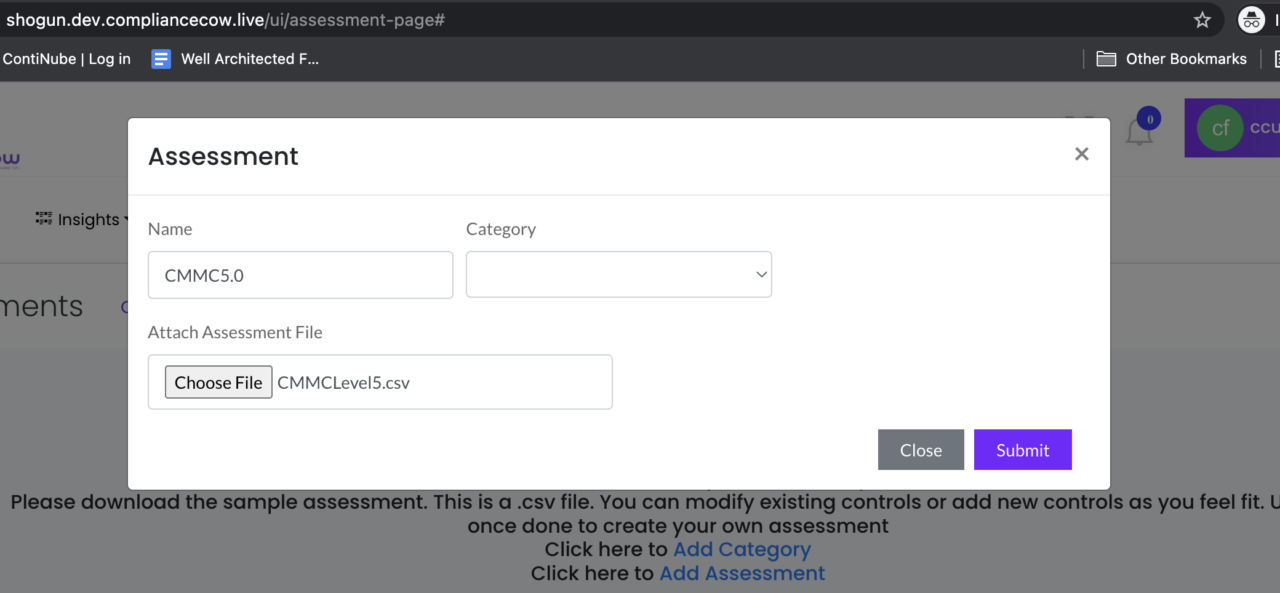The image size is (1280, 593).
Task: Click the attached CMMCLevel5.csv file name
Action: 343,382
